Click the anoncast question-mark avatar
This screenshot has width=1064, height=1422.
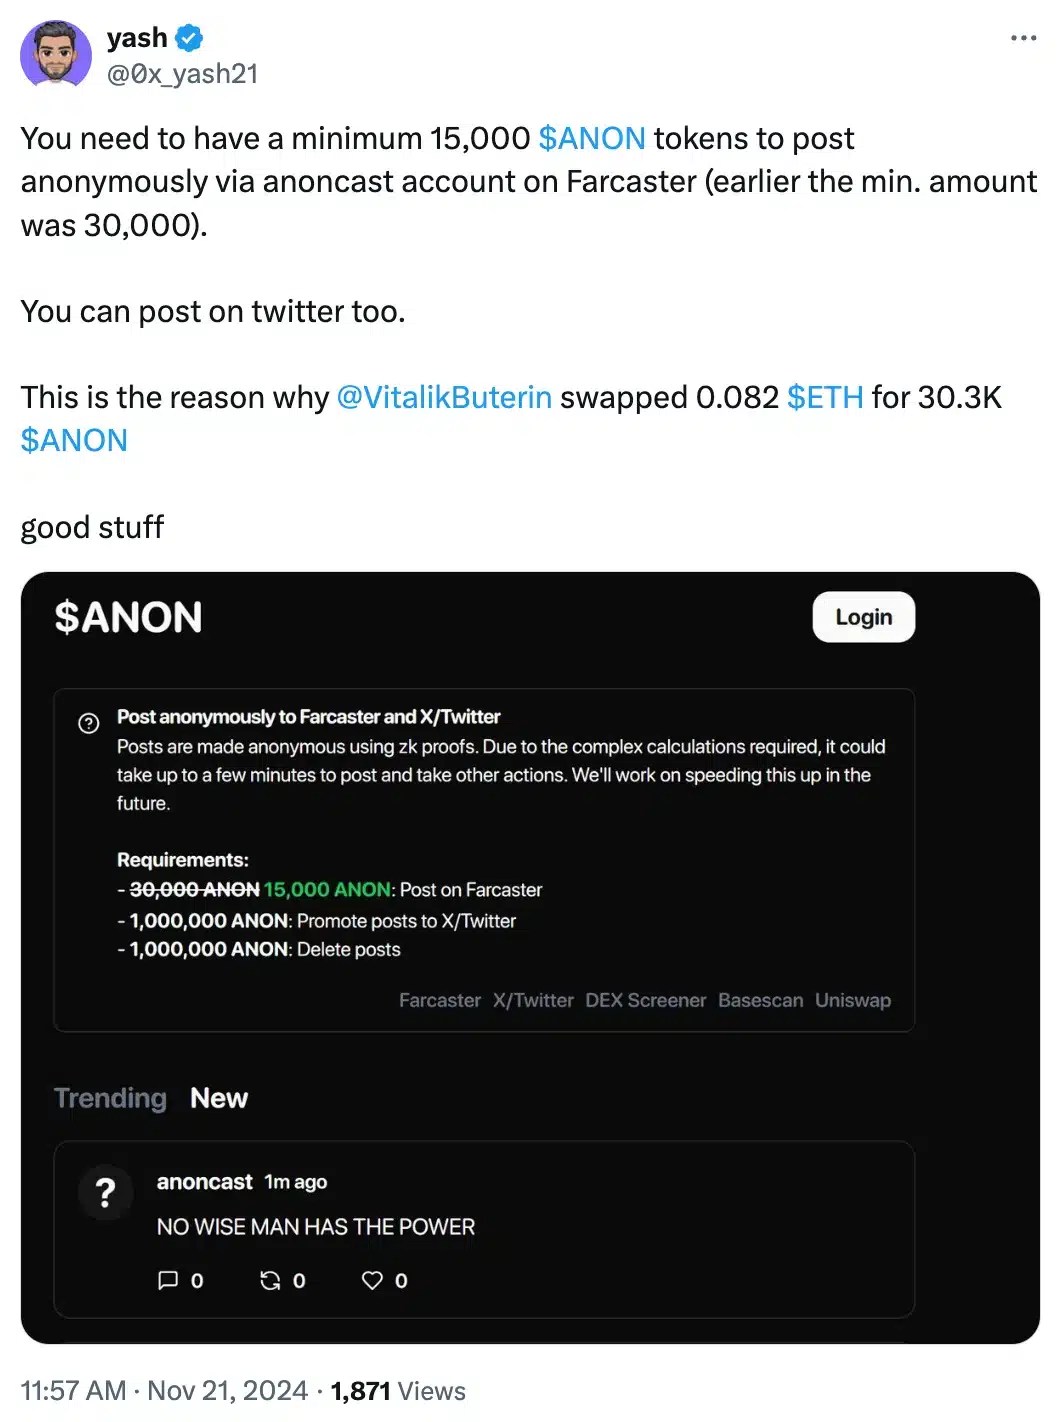(x=105, y=1192)
